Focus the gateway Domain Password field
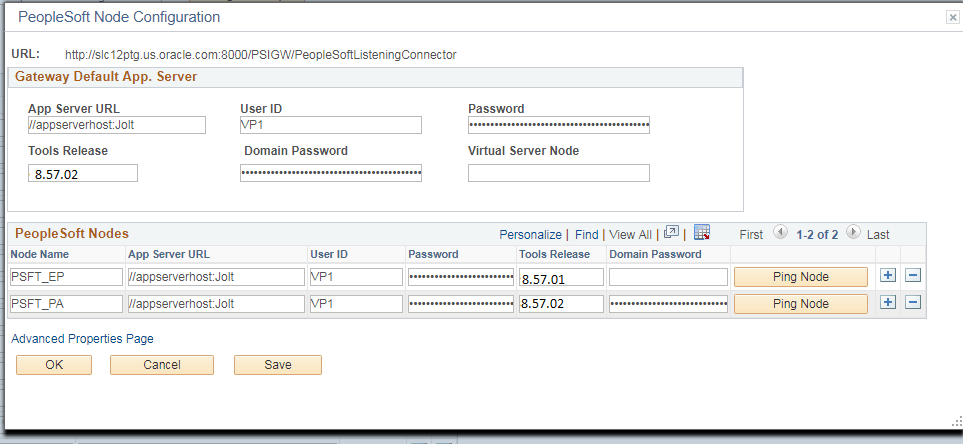Screen dimensions: 963x444 (331, 173)
